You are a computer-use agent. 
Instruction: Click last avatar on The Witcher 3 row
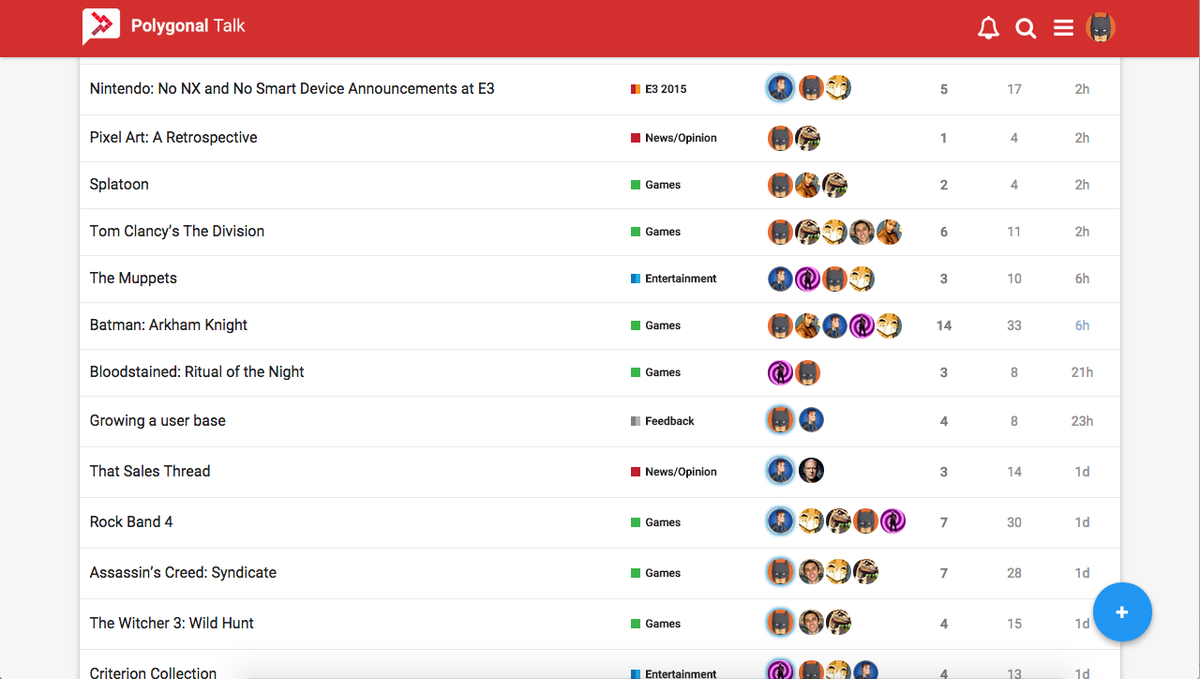coord(838,622)
